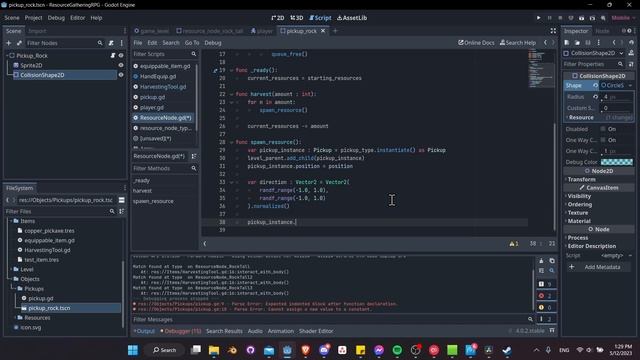
Task: Attach a script using the scene dock icon
Action: point(111,43)
